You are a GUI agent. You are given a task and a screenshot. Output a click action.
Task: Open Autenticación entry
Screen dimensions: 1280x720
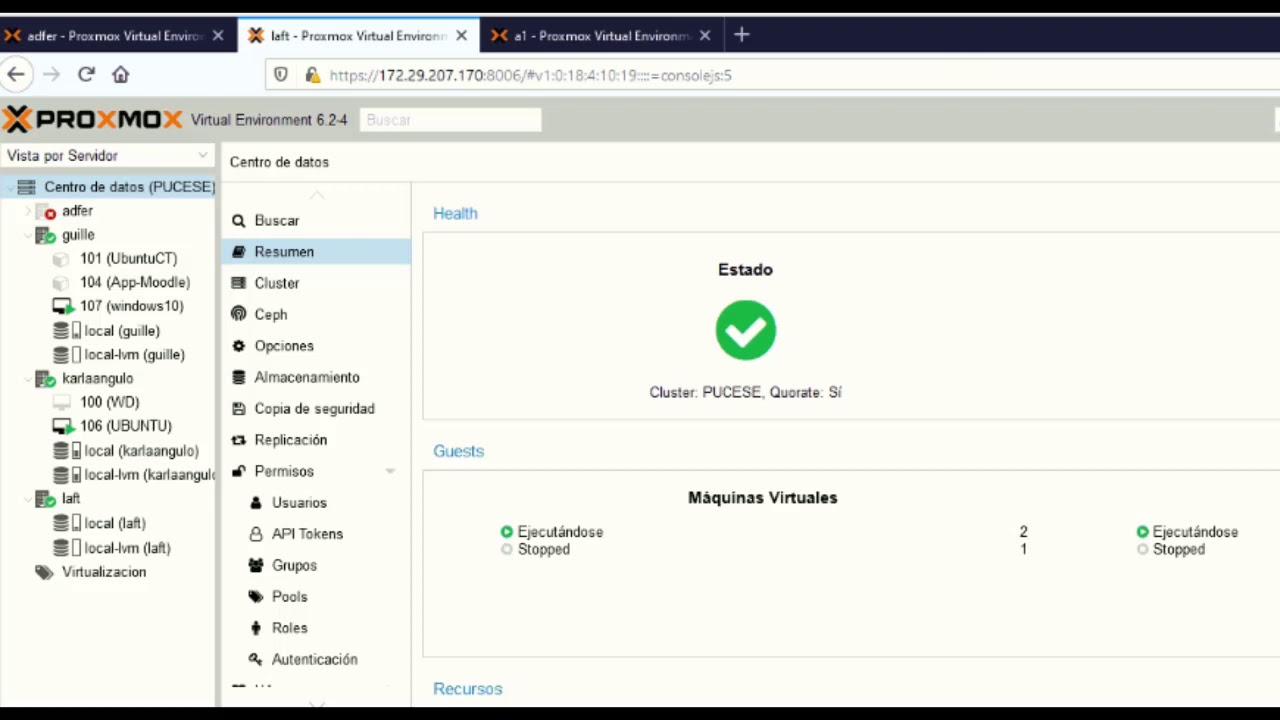(316, 659)
